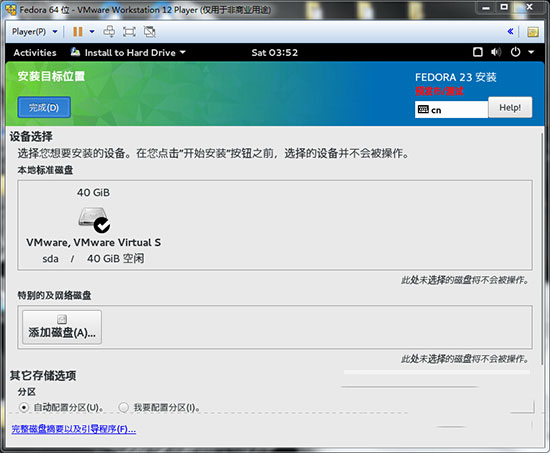The image size is (550, 453).
Task: Click the 添加磁盘(A)... add disk button
Action: pyautogui.click(x=62, y=327)
